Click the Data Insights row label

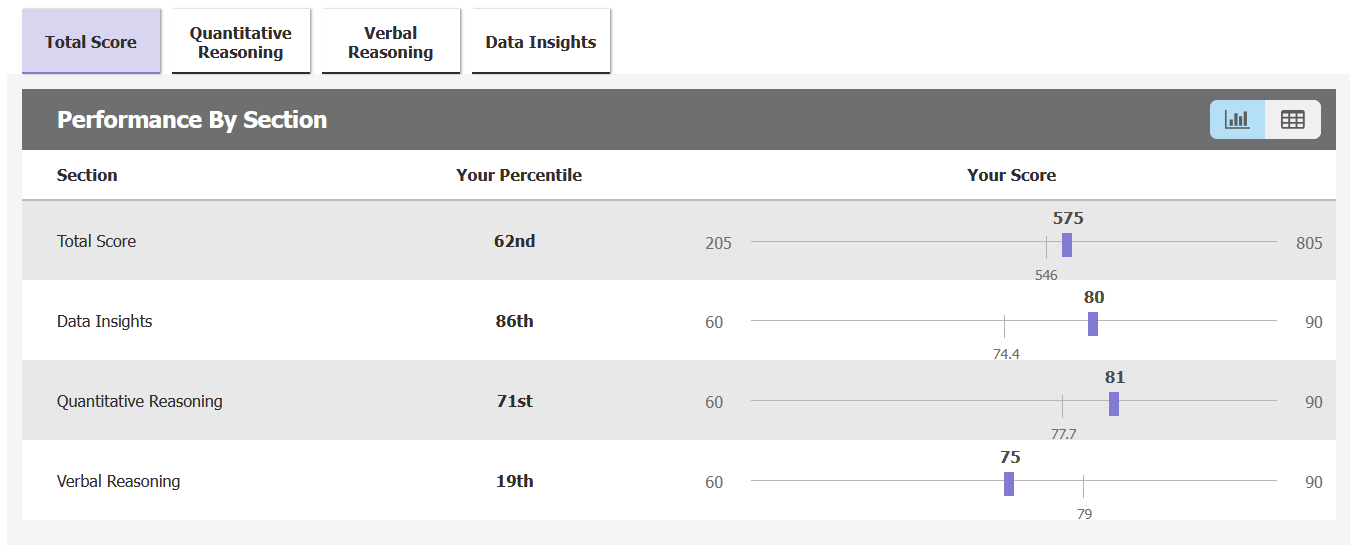click(105, 321)
